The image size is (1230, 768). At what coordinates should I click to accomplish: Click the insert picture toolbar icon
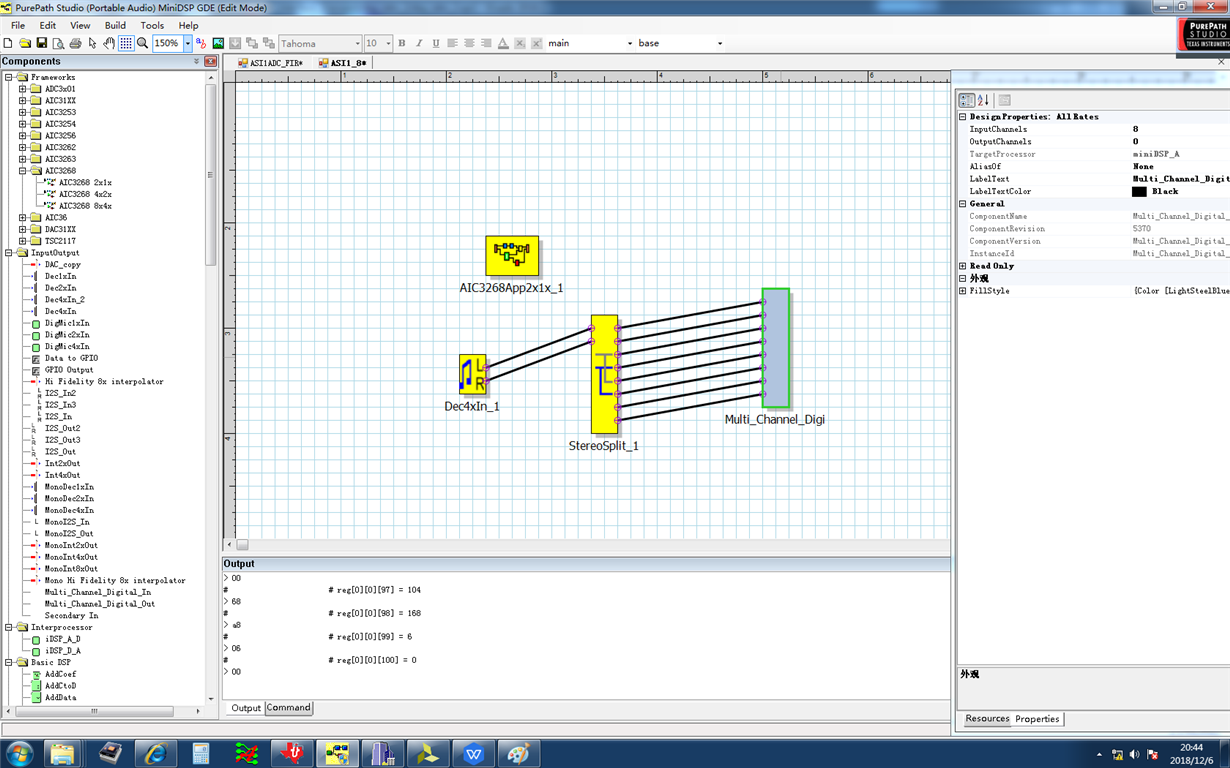(218, 44)
